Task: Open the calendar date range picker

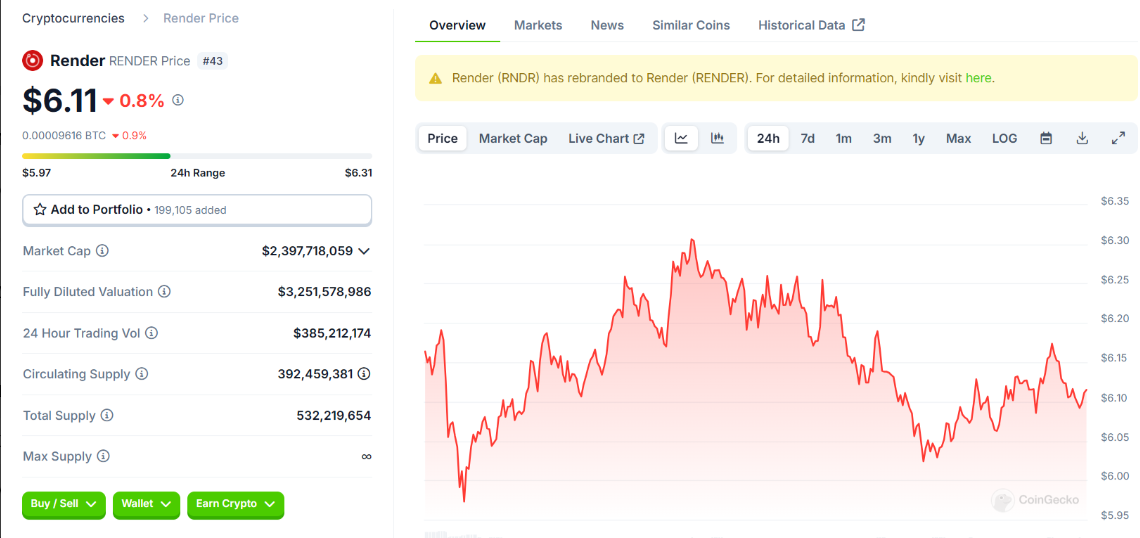Action: 1046,138
